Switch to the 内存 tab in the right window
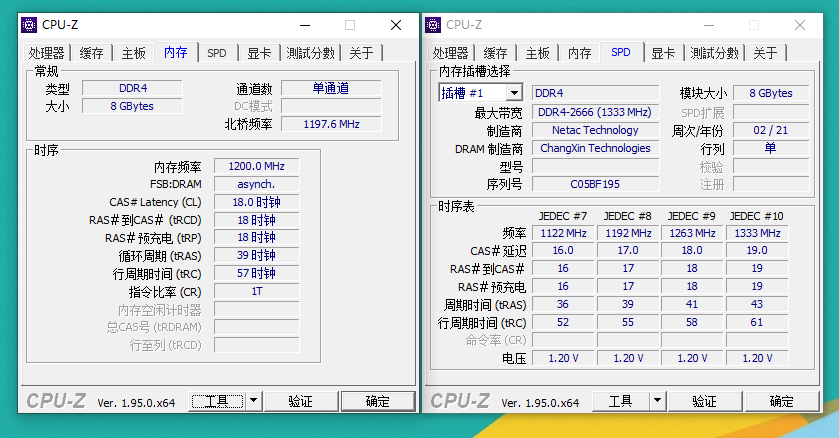 [580, 53]
